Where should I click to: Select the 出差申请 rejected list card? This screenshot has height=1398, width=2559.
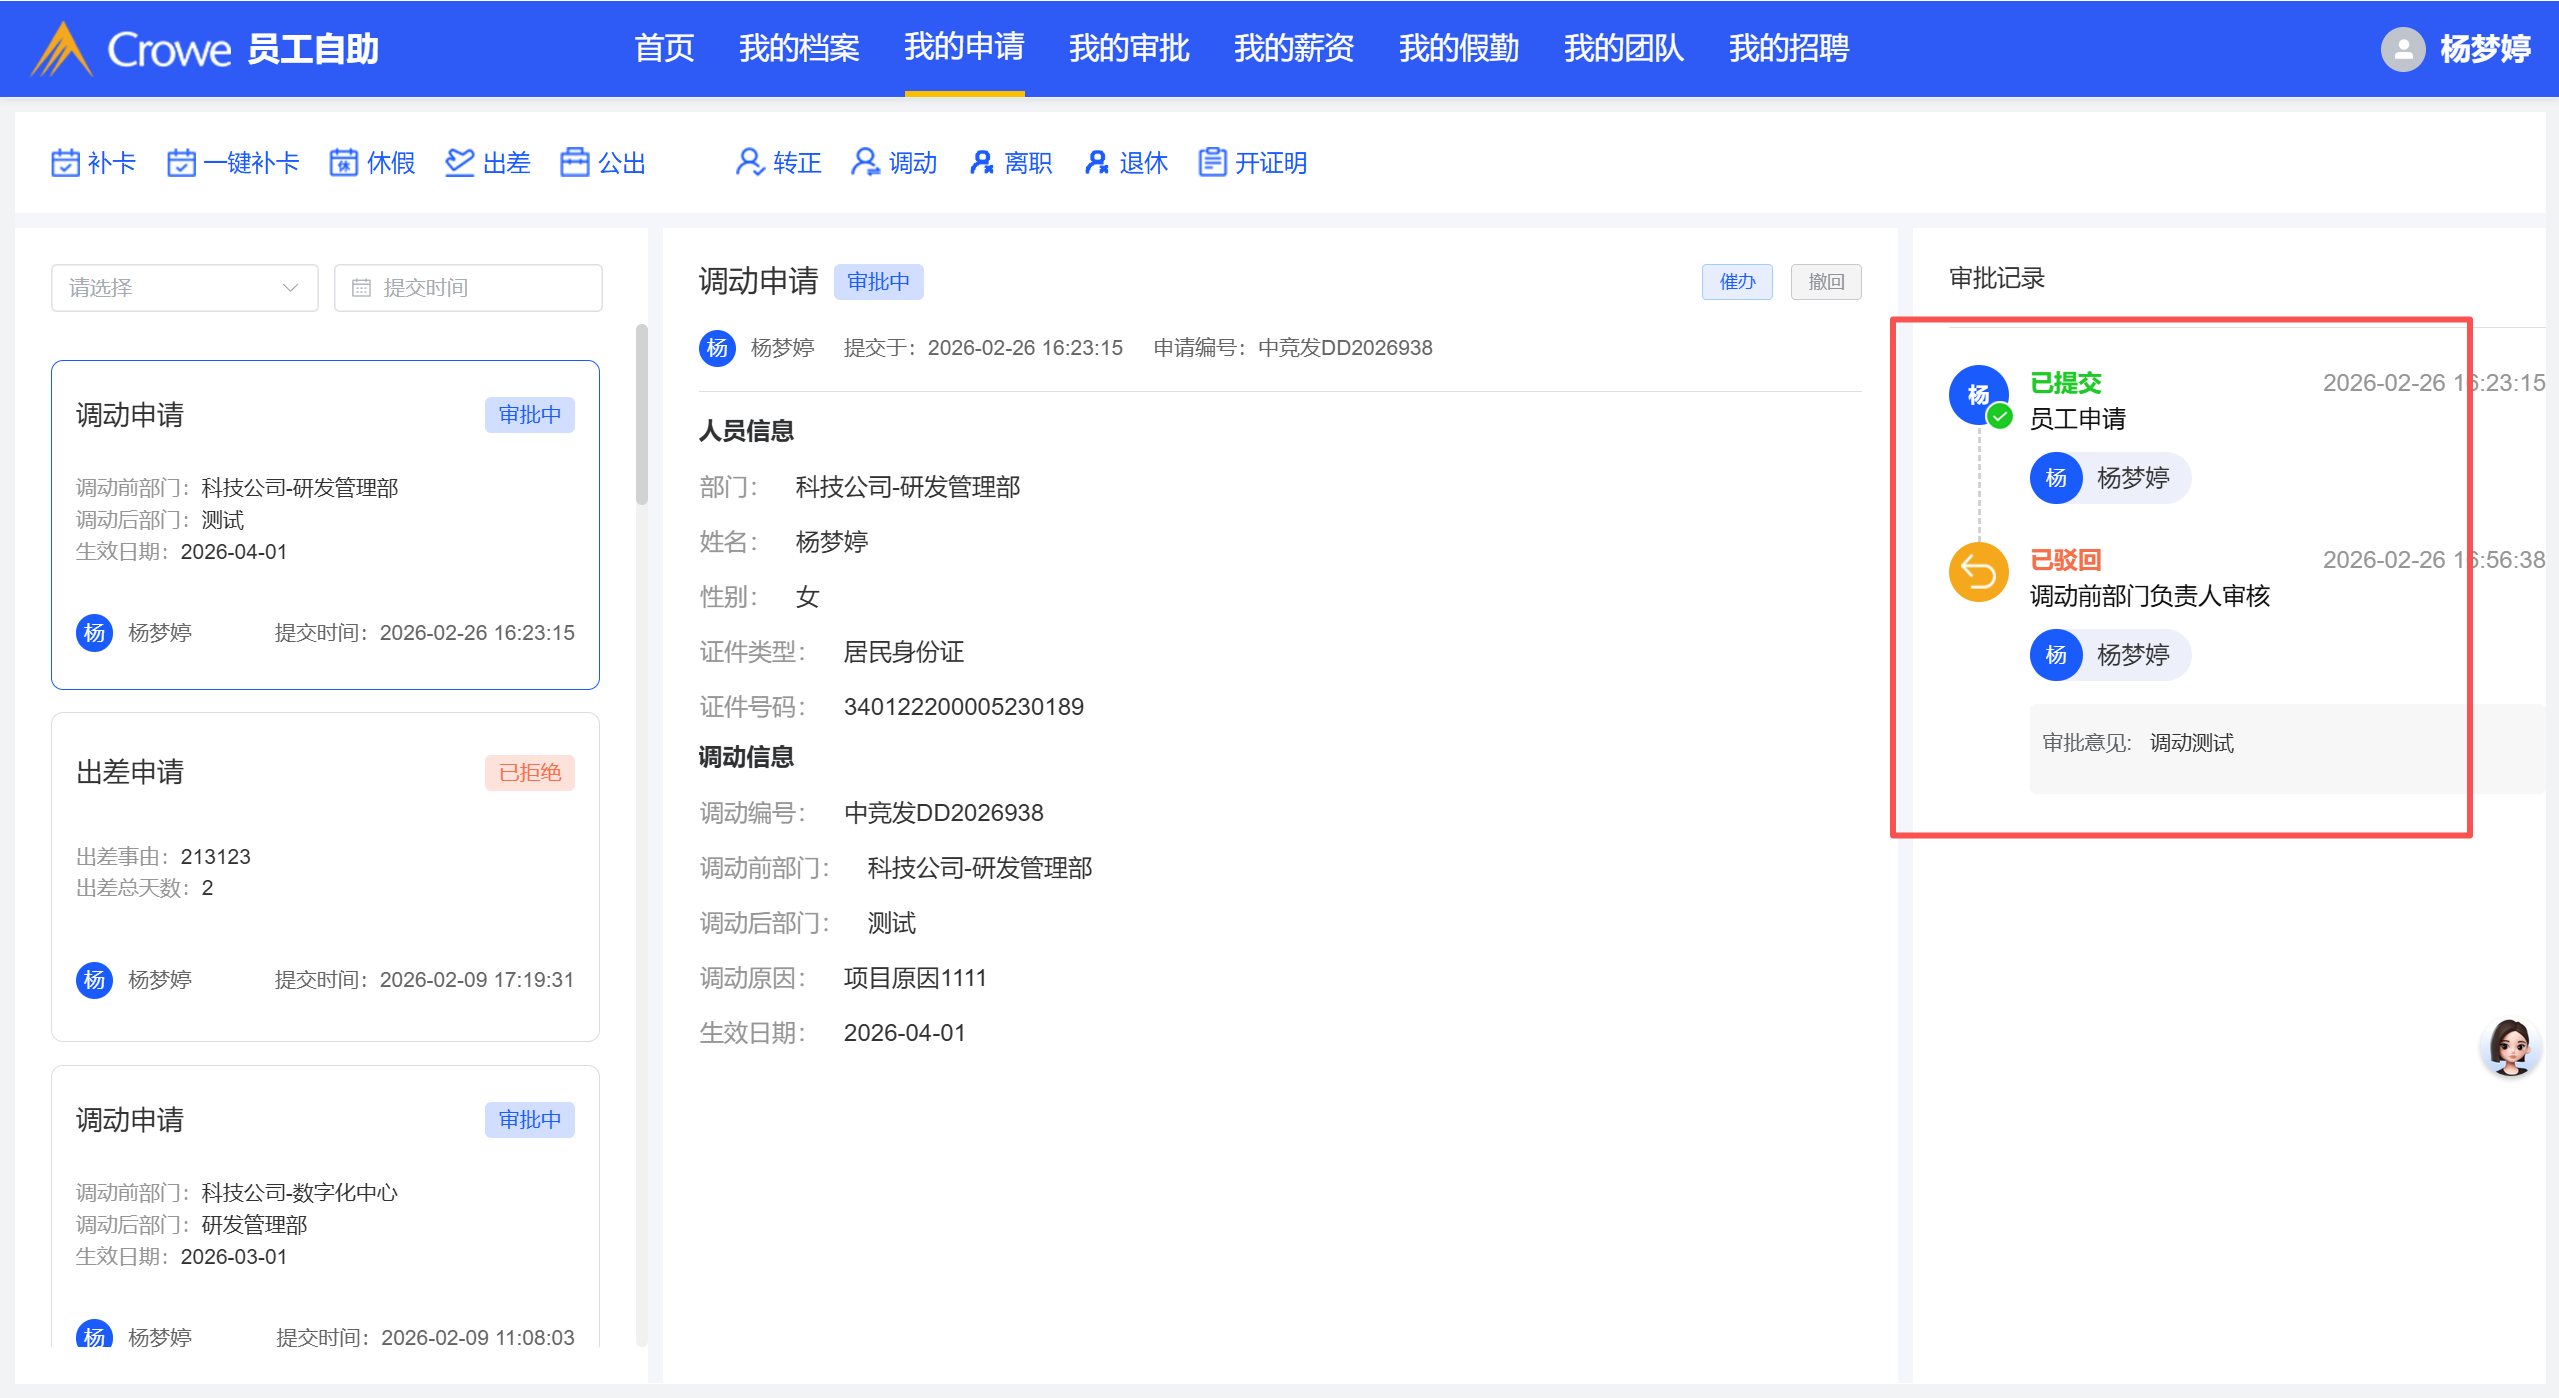[x=325, y=876]
